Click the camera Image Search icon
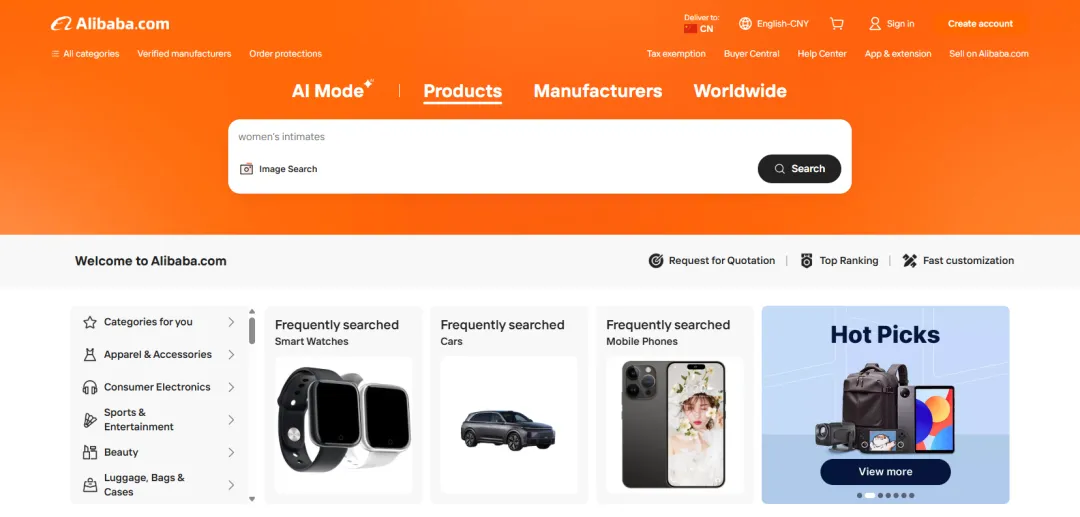The image size is (1080, 517). [247, 169]
